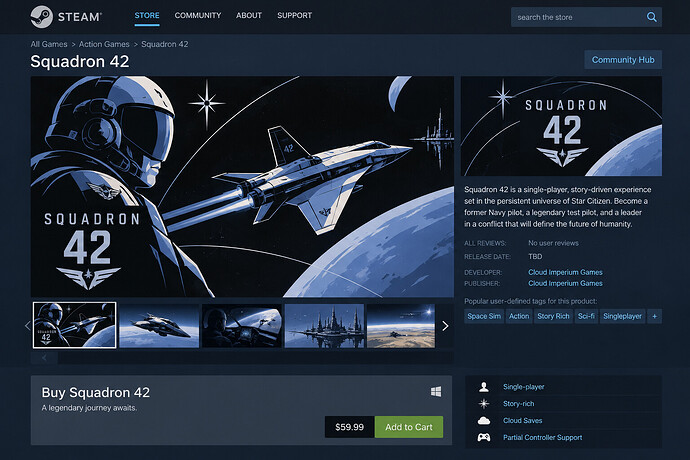Select the sunrise orbit thumbnail
This screenshot has height=460, width=690.
401,326
